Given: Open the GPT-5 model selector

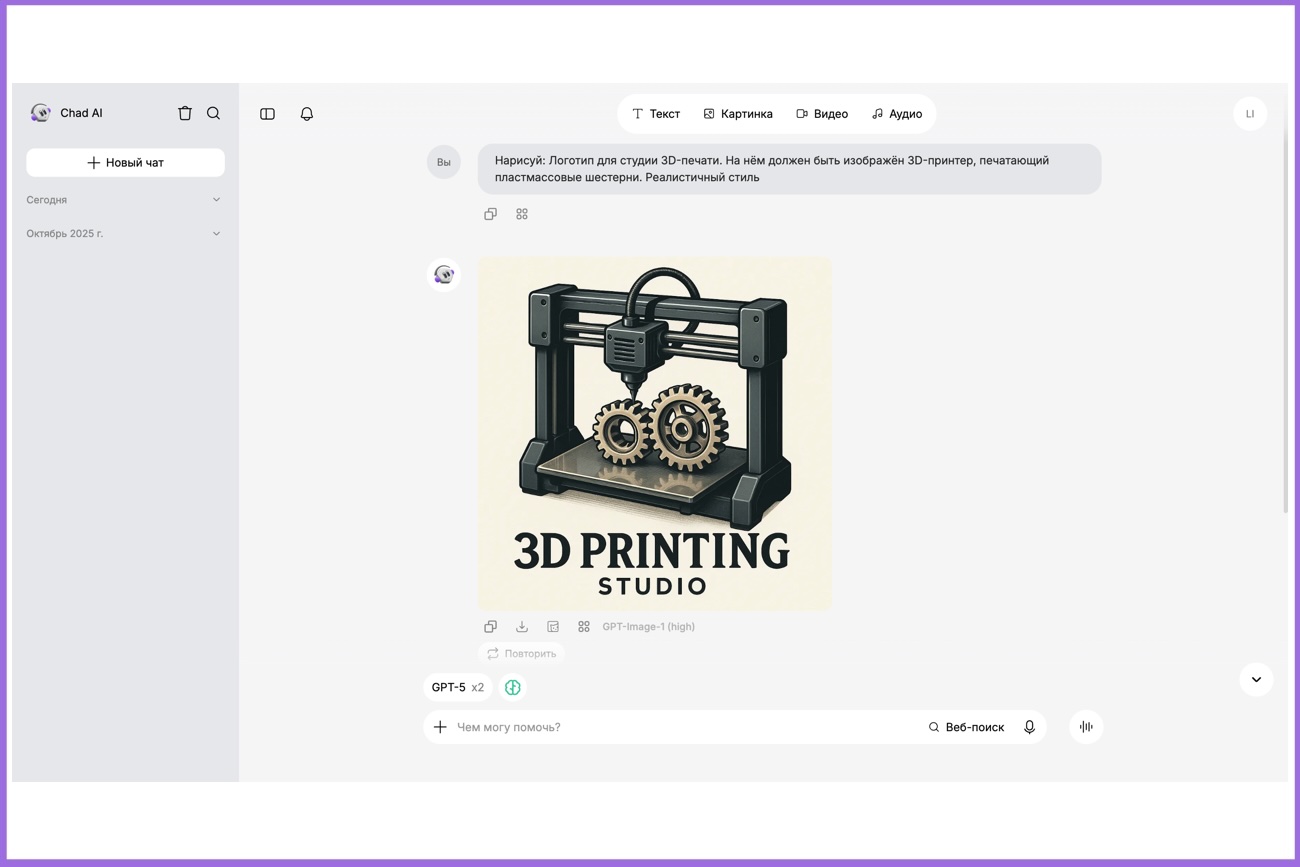Looking at the screenshot, I should [457, 687].
